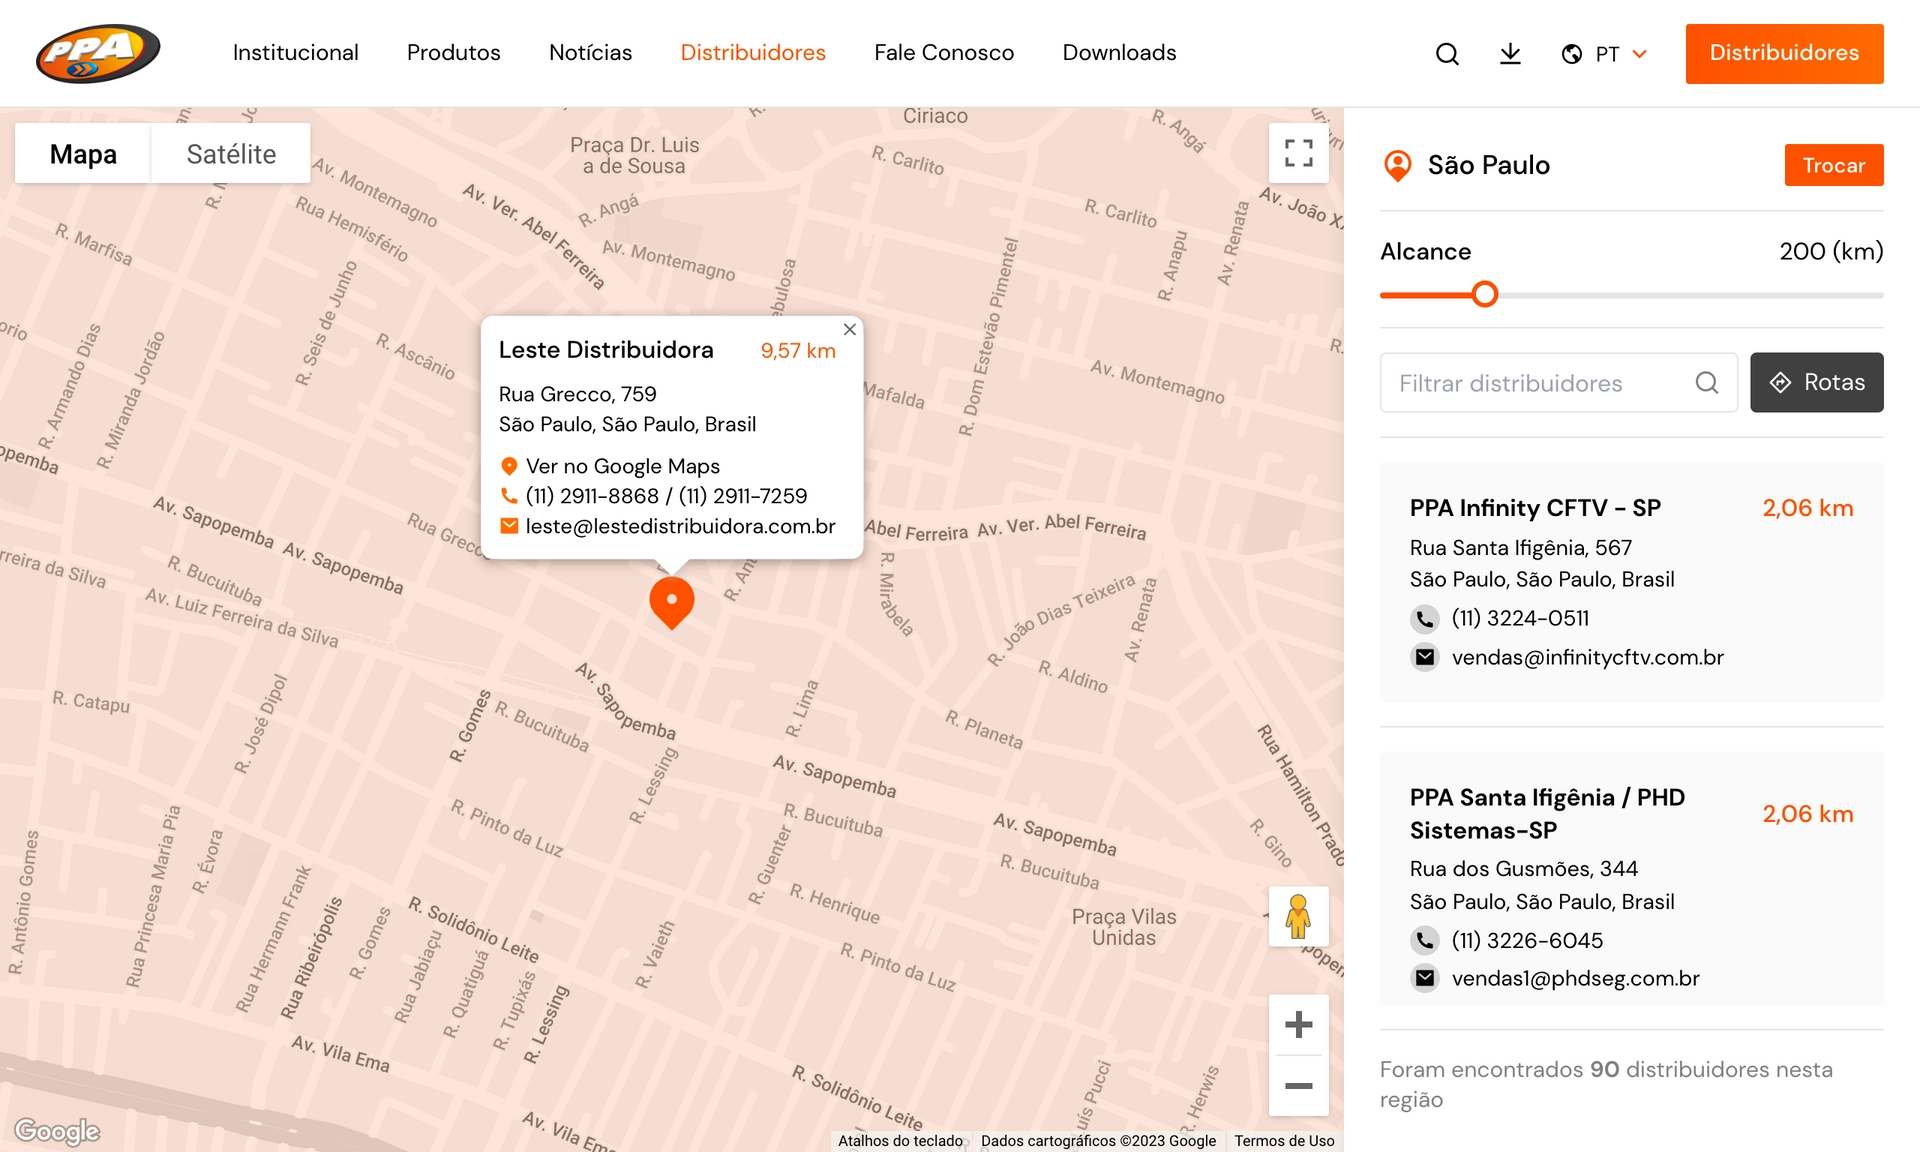Zoom out on the map
Screen dimensions: 1920x1152
pyautogui.click(x=1298, y=1086)
